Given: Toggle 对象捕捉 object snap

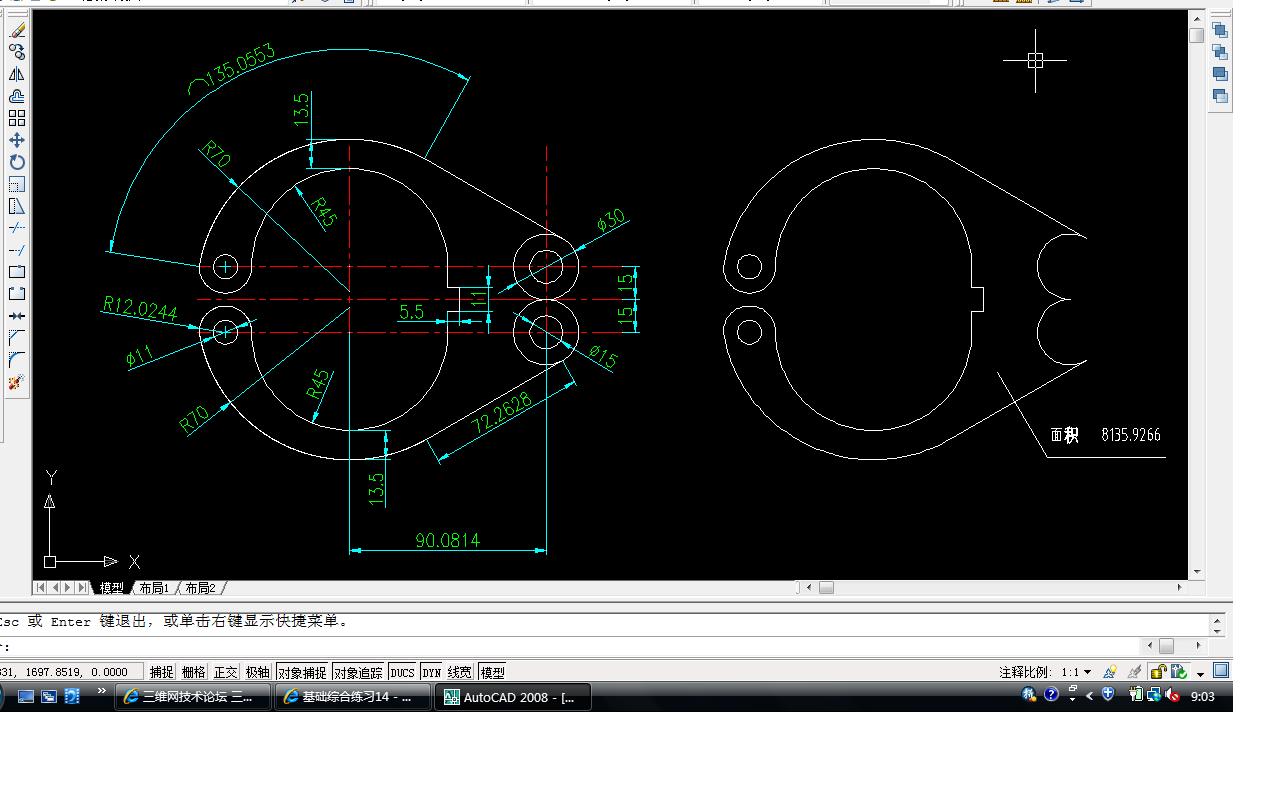Looking at the screenshot, I should click(302, 672).
